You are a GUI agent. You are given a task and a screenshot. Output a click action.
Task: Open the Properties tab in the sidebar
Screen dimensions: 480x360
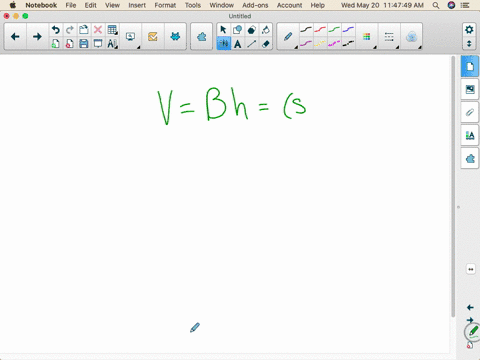(x=470, y=135)
